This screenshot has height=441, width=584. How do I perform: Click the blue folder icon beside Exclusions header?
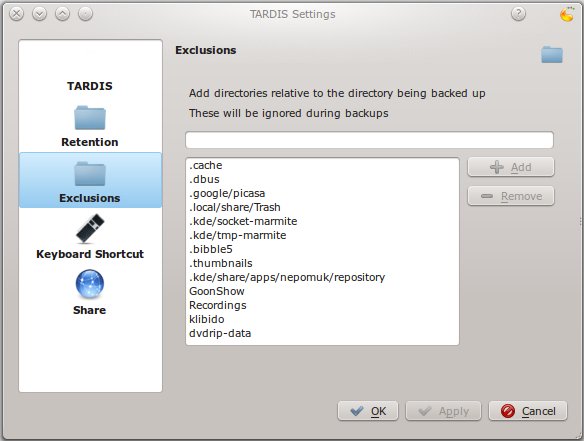[552, 55]
